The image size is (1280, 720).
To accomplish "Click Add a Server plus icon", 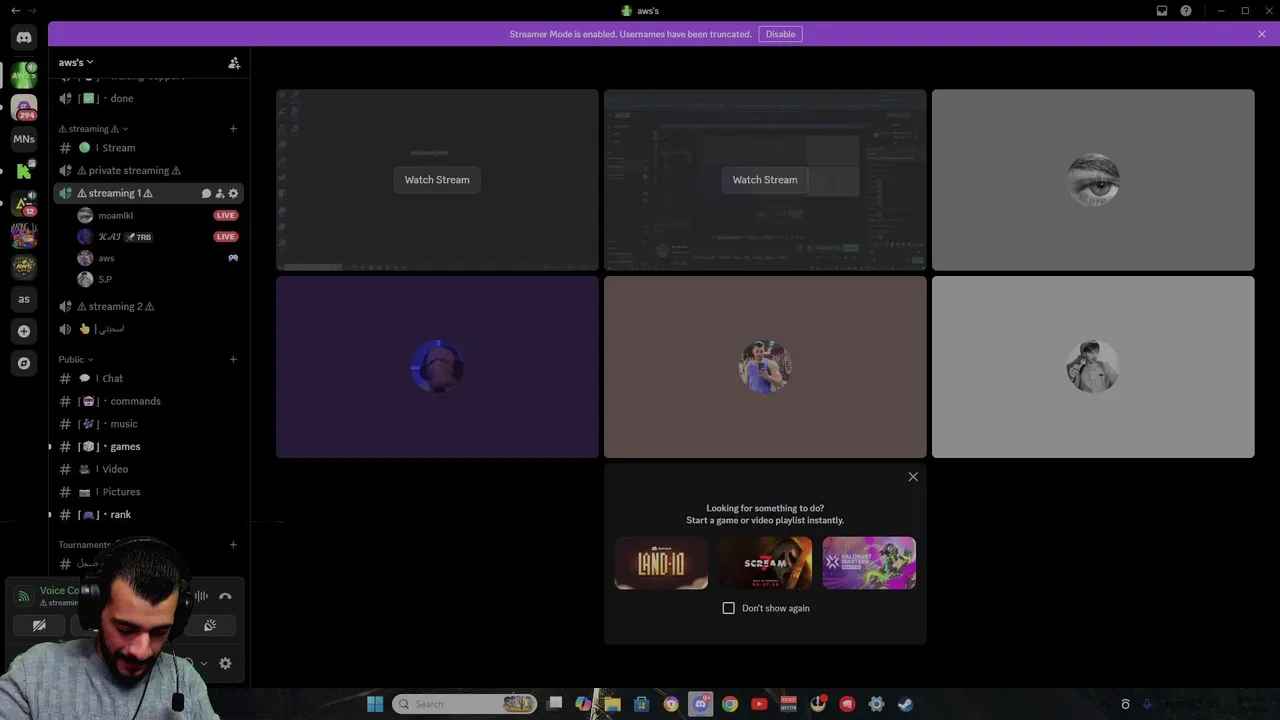I will click(24, 331).
